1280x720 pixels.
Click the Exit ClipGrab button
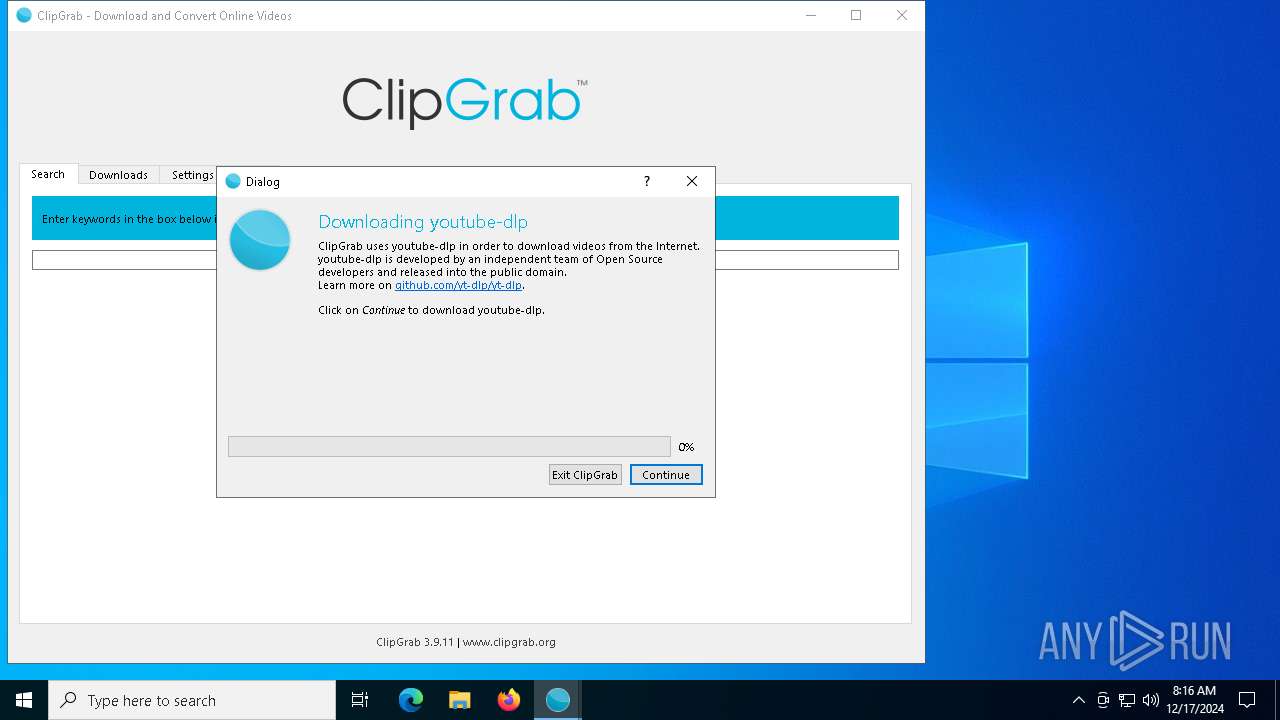click(585, 475)
